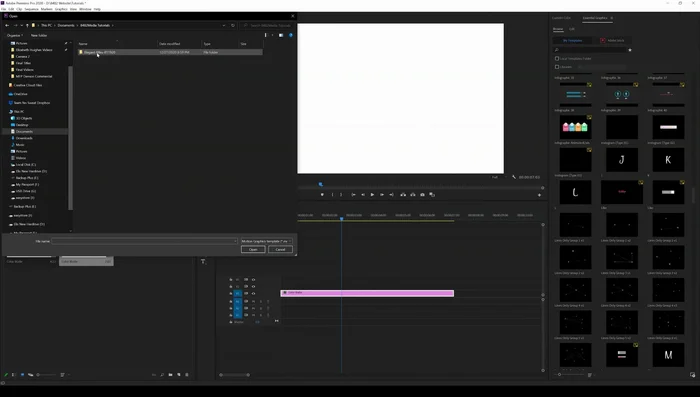This screenshot has width=700, height=397.
Task: Open the Essential Graphics panel menu icon
Action: pos(612,18)
